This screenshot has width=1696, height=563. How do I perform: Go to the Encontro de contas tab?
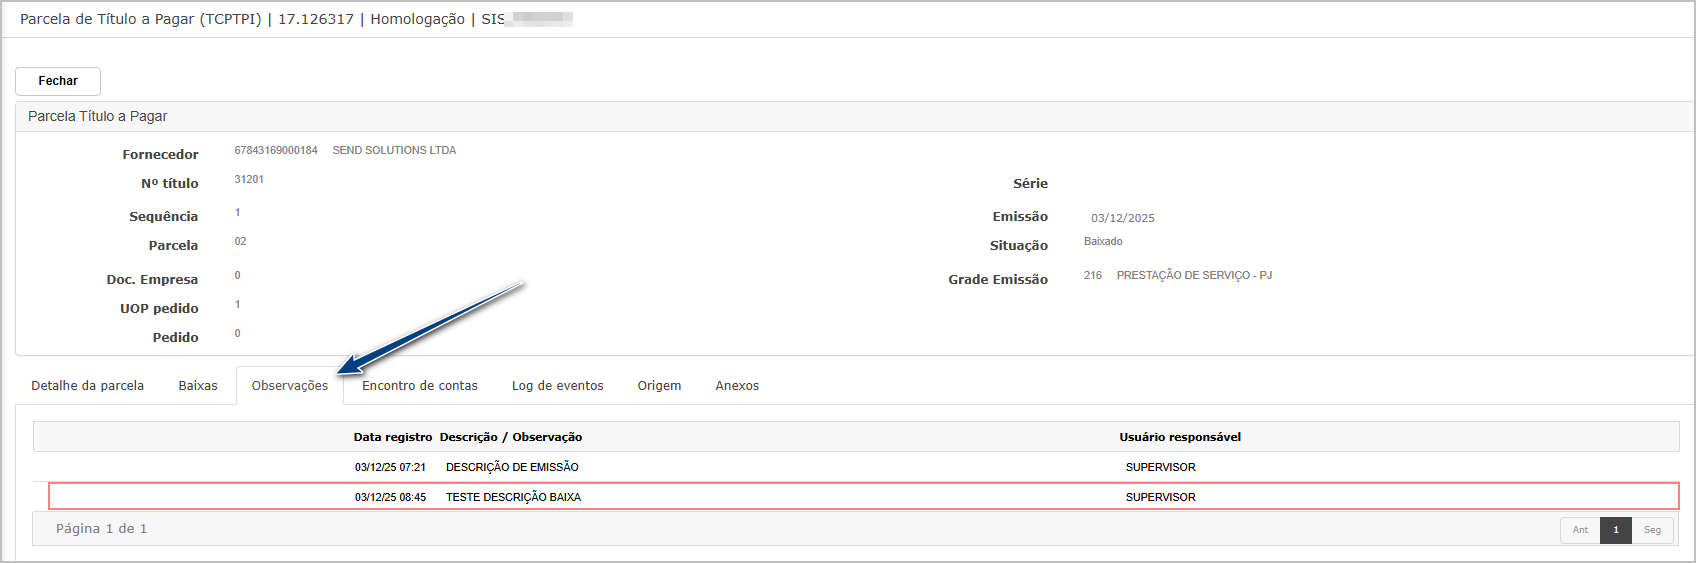[x=420, y=386]
